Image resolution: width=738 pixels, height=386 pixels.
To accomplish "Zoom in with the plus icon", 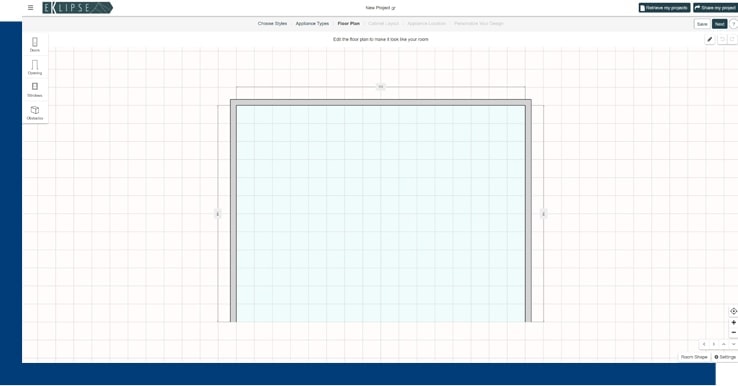I will pos(733,322).
